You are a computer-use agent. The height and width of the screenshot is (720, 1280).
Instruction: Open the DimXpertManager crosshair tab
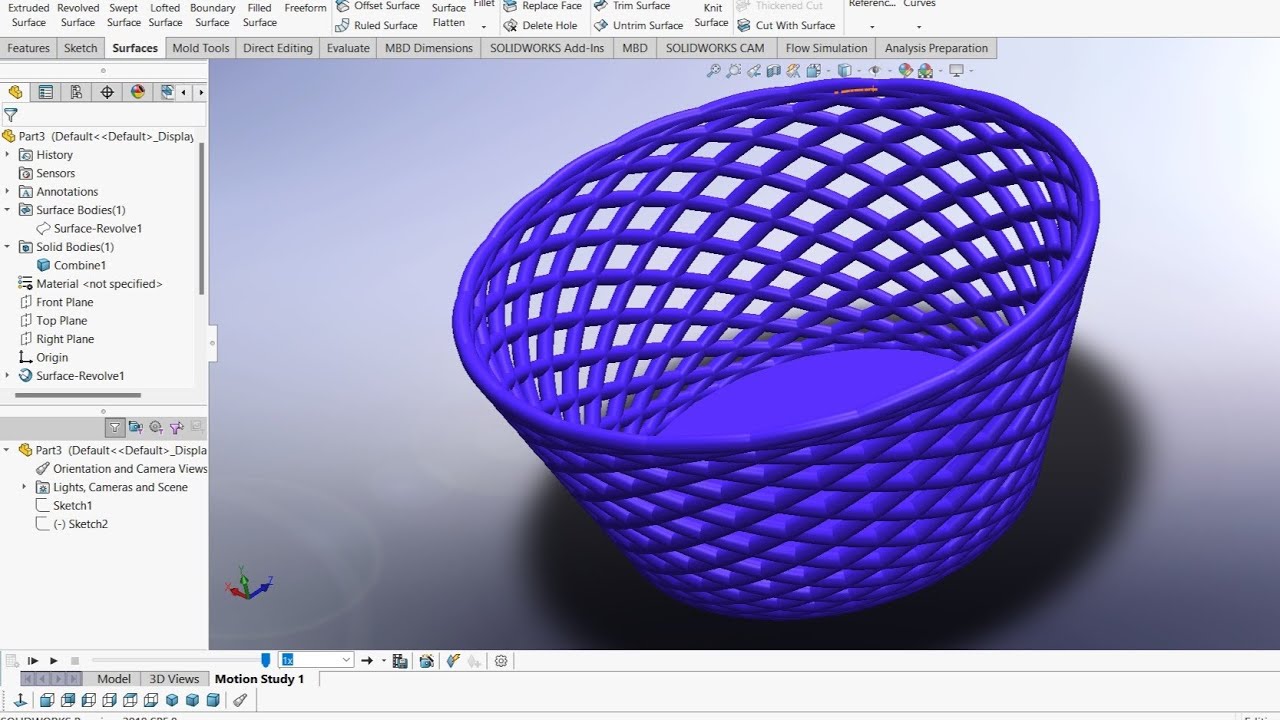click(x=107, y=92)
